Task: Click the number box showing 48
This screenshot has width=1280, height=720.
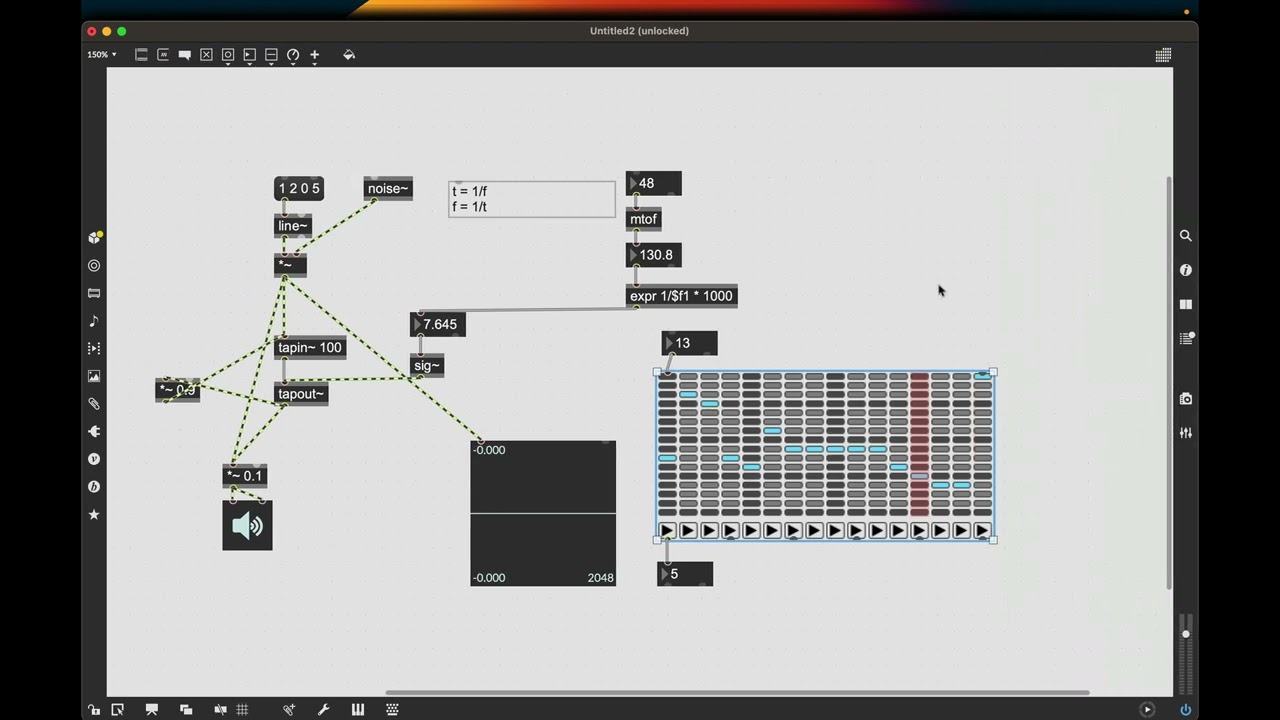Action: [654, 184]
